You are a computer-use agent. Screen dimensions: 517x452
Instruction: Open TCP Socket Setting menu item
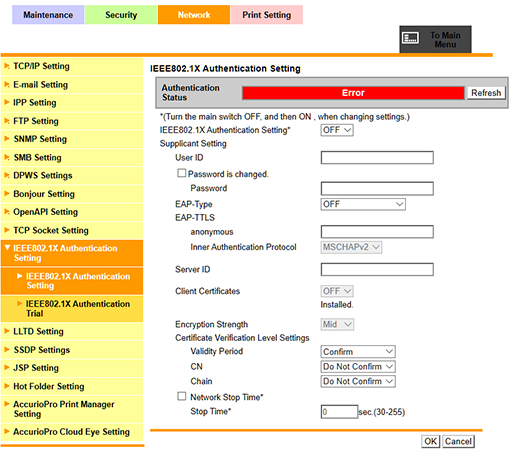click(72, 230)
